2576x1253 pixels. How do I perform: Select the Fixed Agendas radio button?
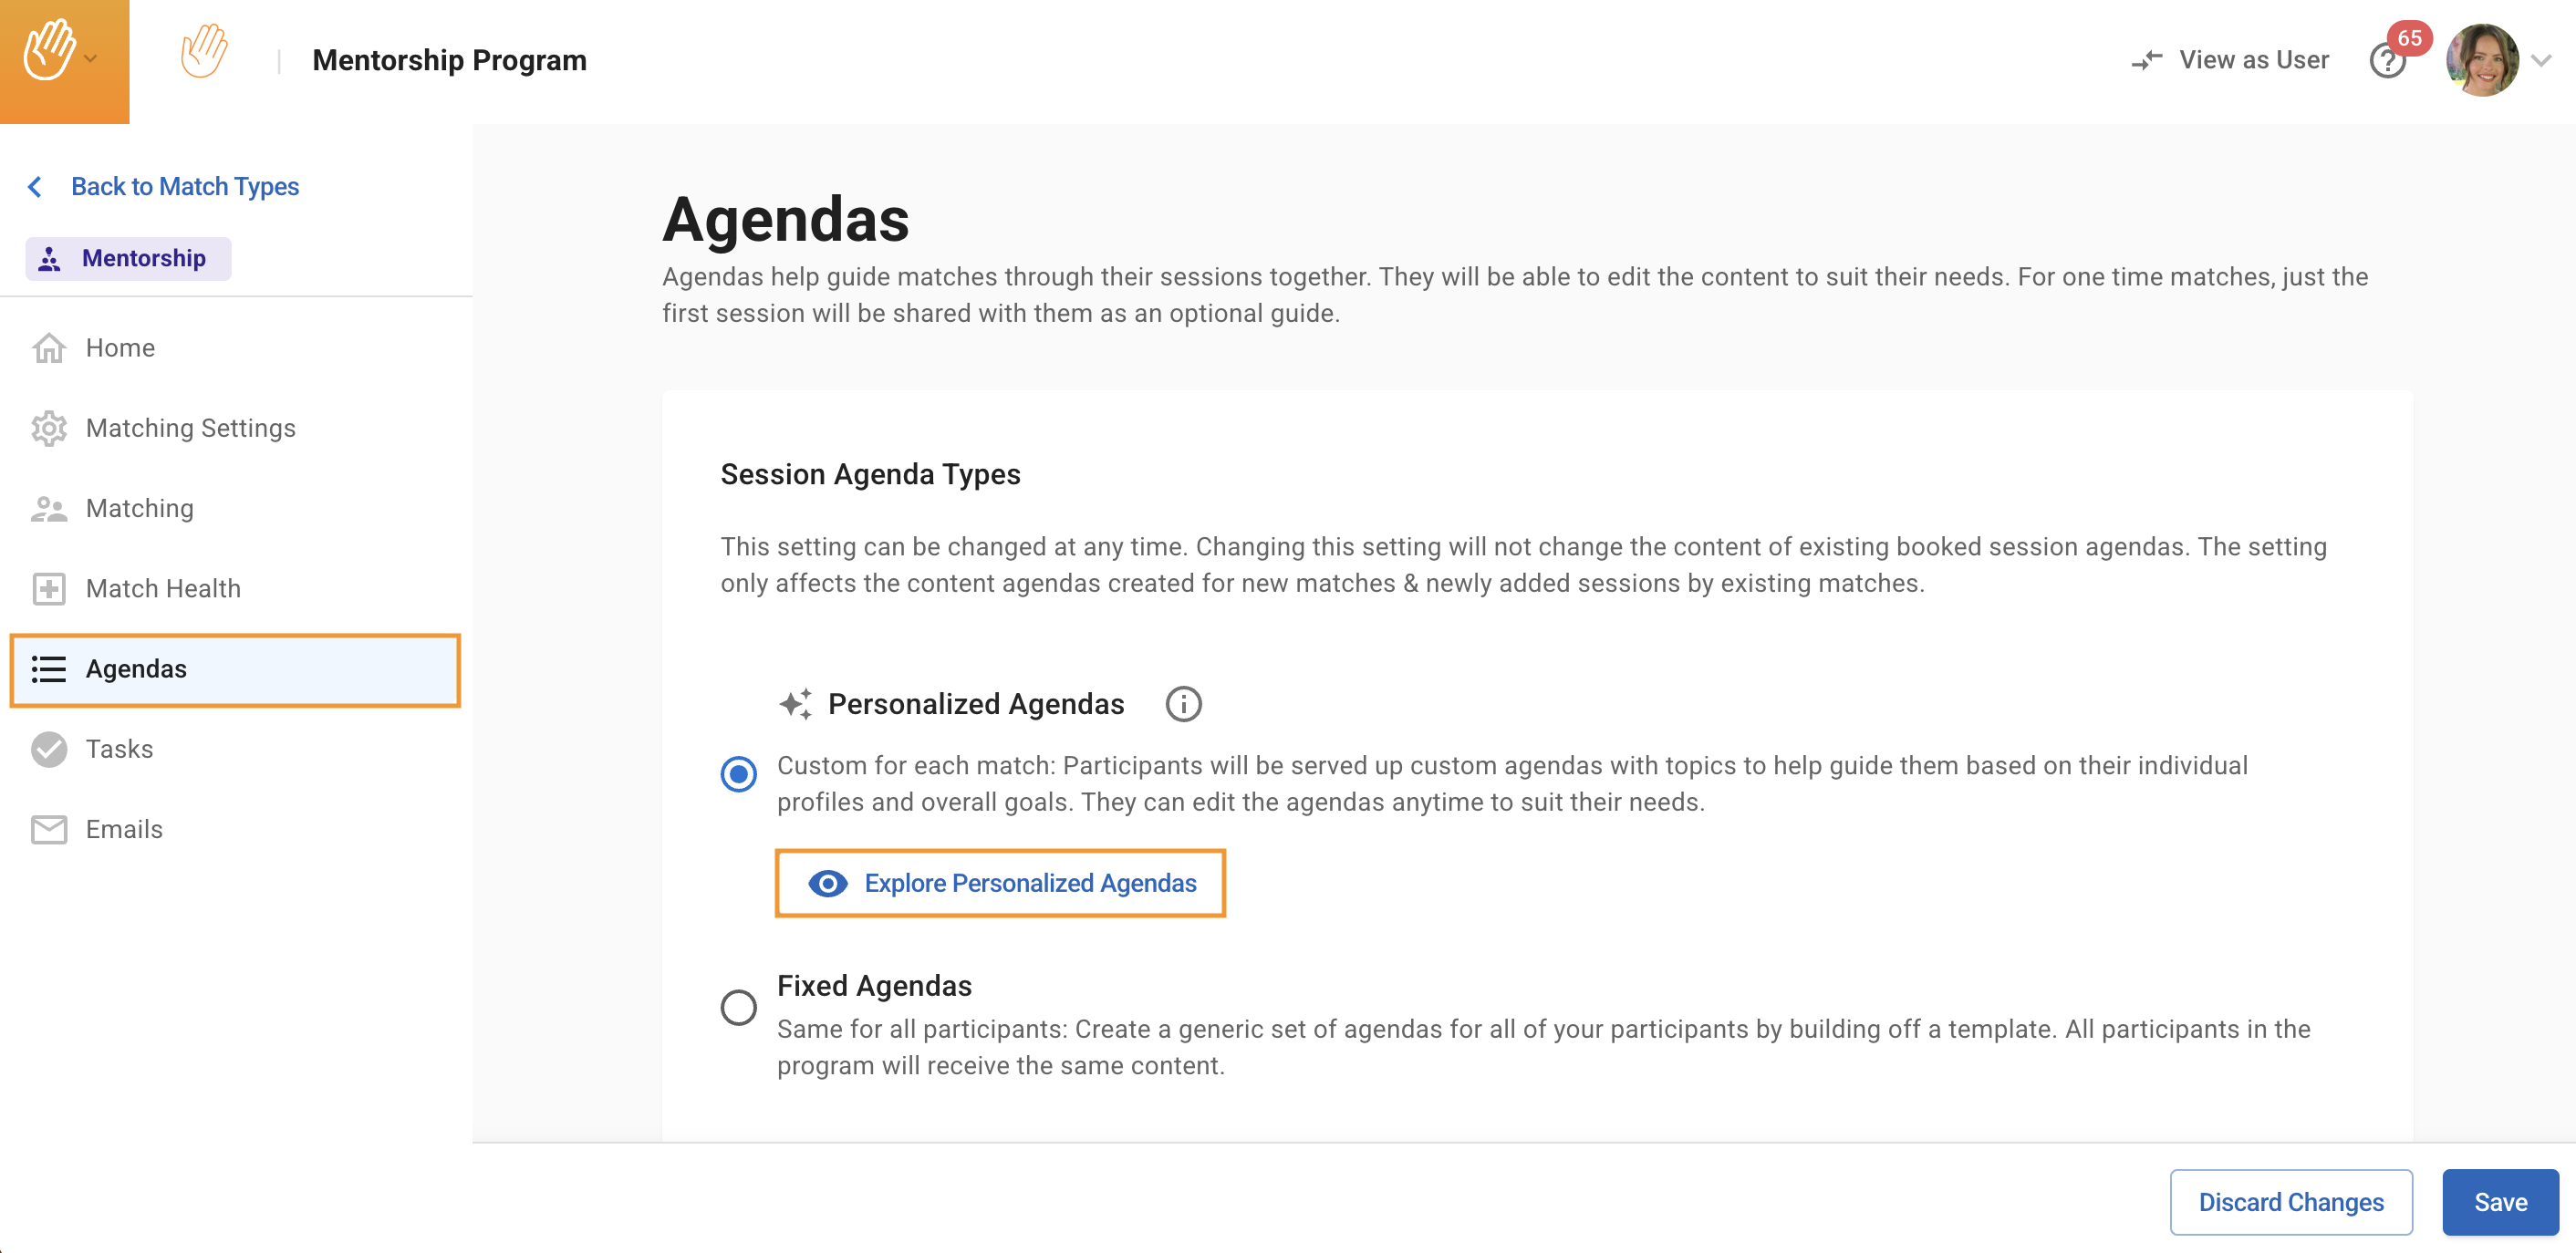(739, 1007)
